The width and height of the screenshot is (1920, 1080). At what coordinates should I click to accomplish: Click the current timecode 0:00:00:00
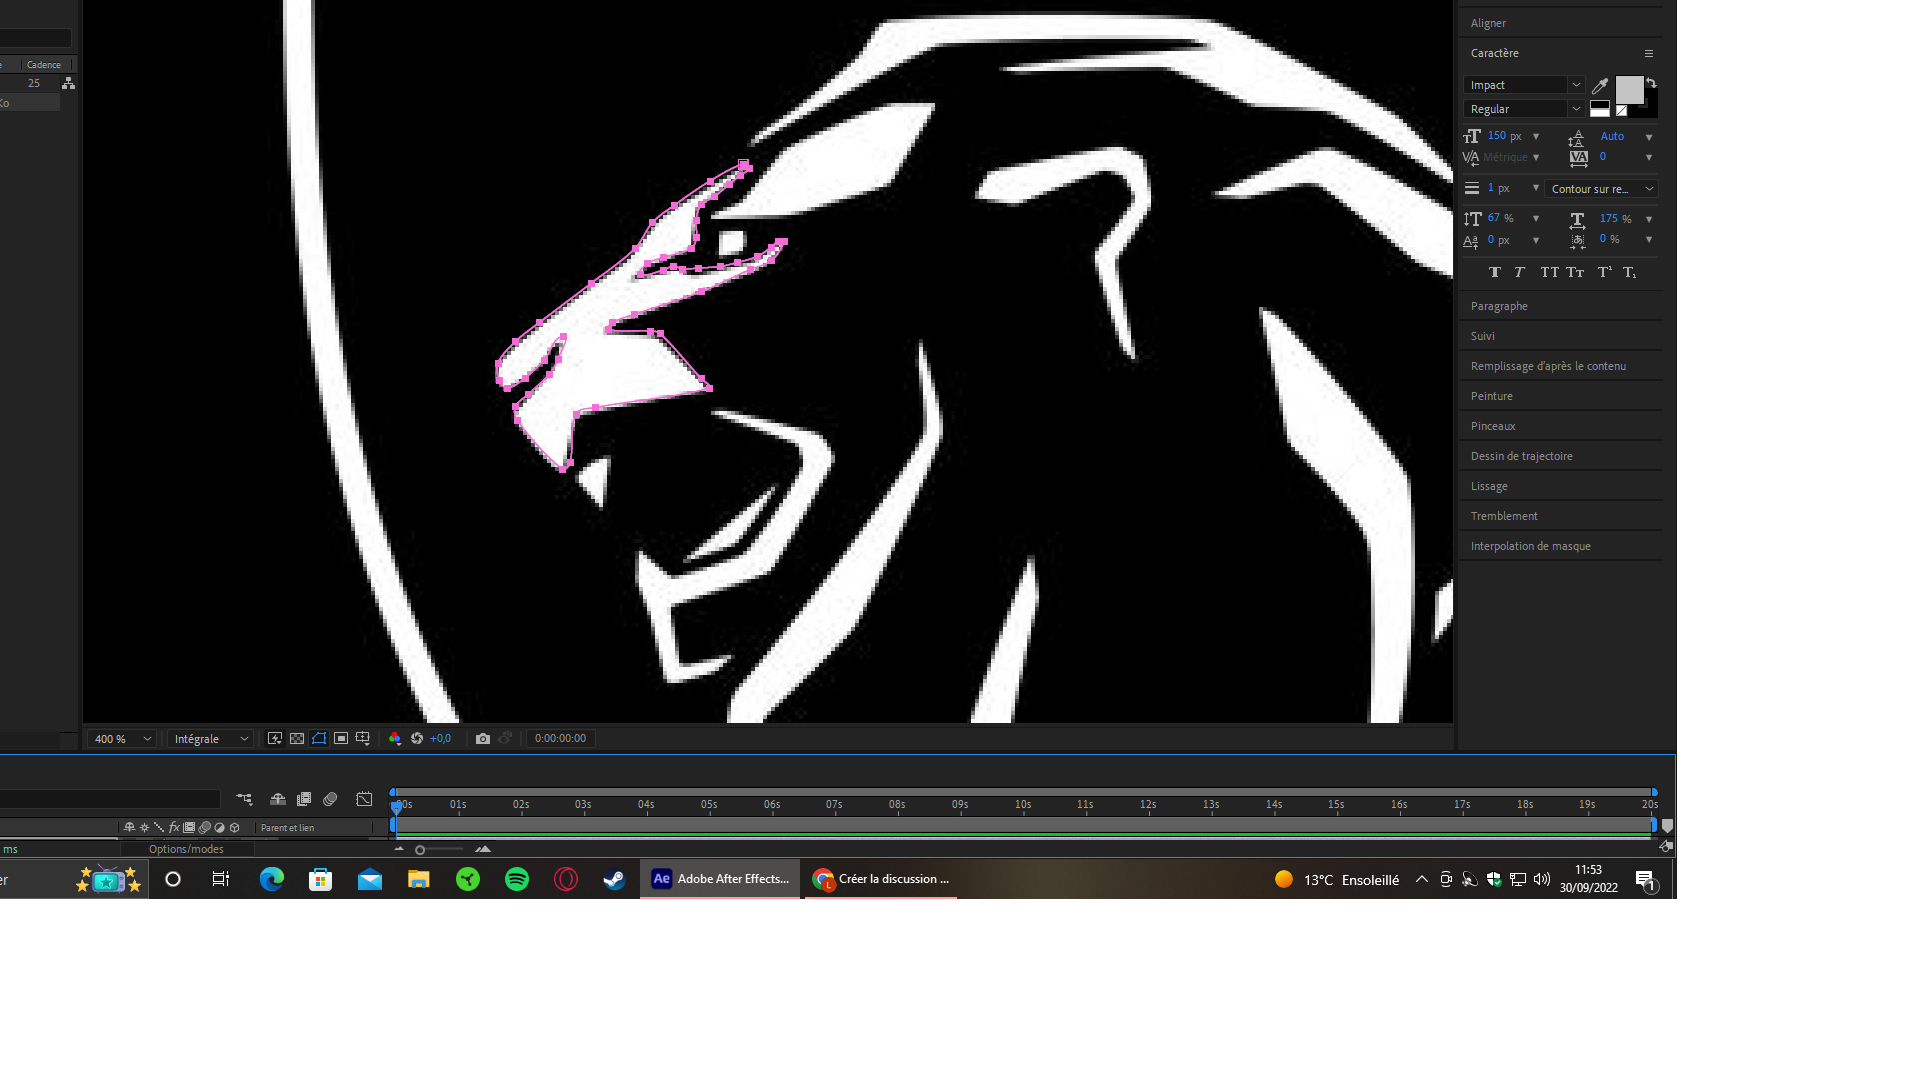(560, 739)
